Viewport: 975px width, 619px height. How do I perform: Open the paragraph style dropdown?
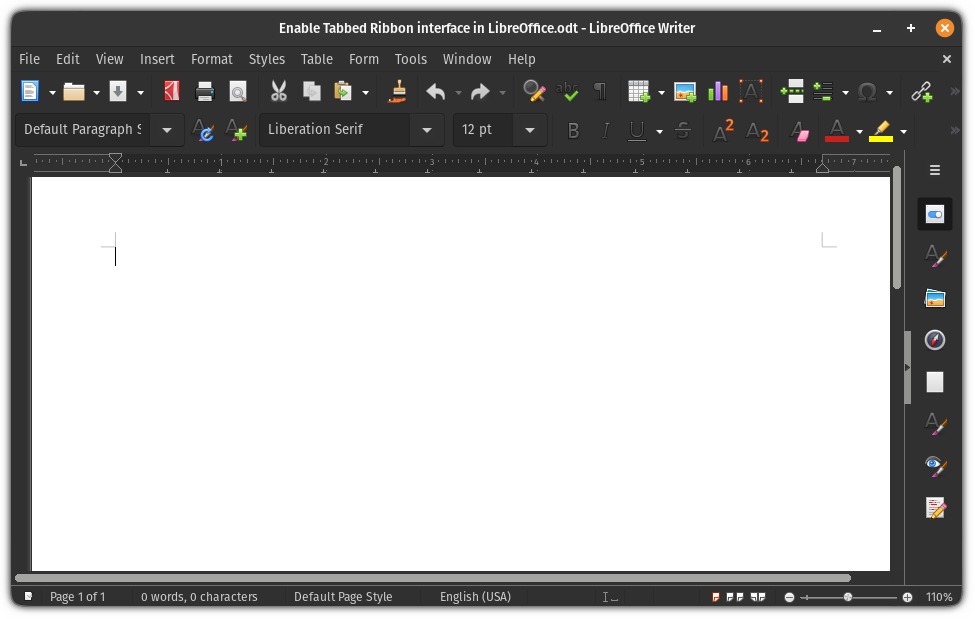167,130
